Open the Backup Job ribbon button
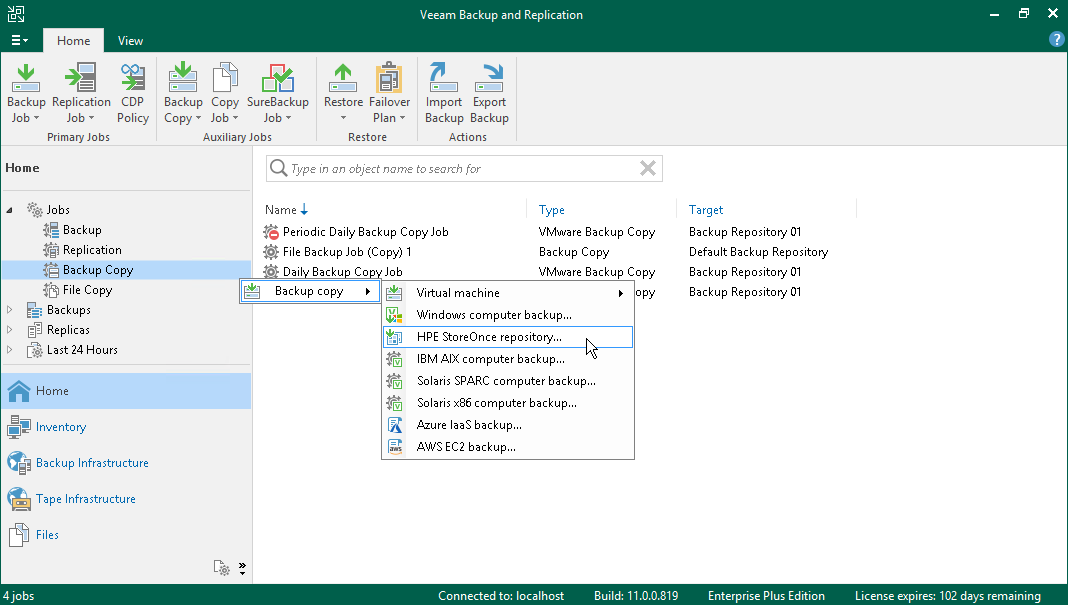 coord(26,93)
